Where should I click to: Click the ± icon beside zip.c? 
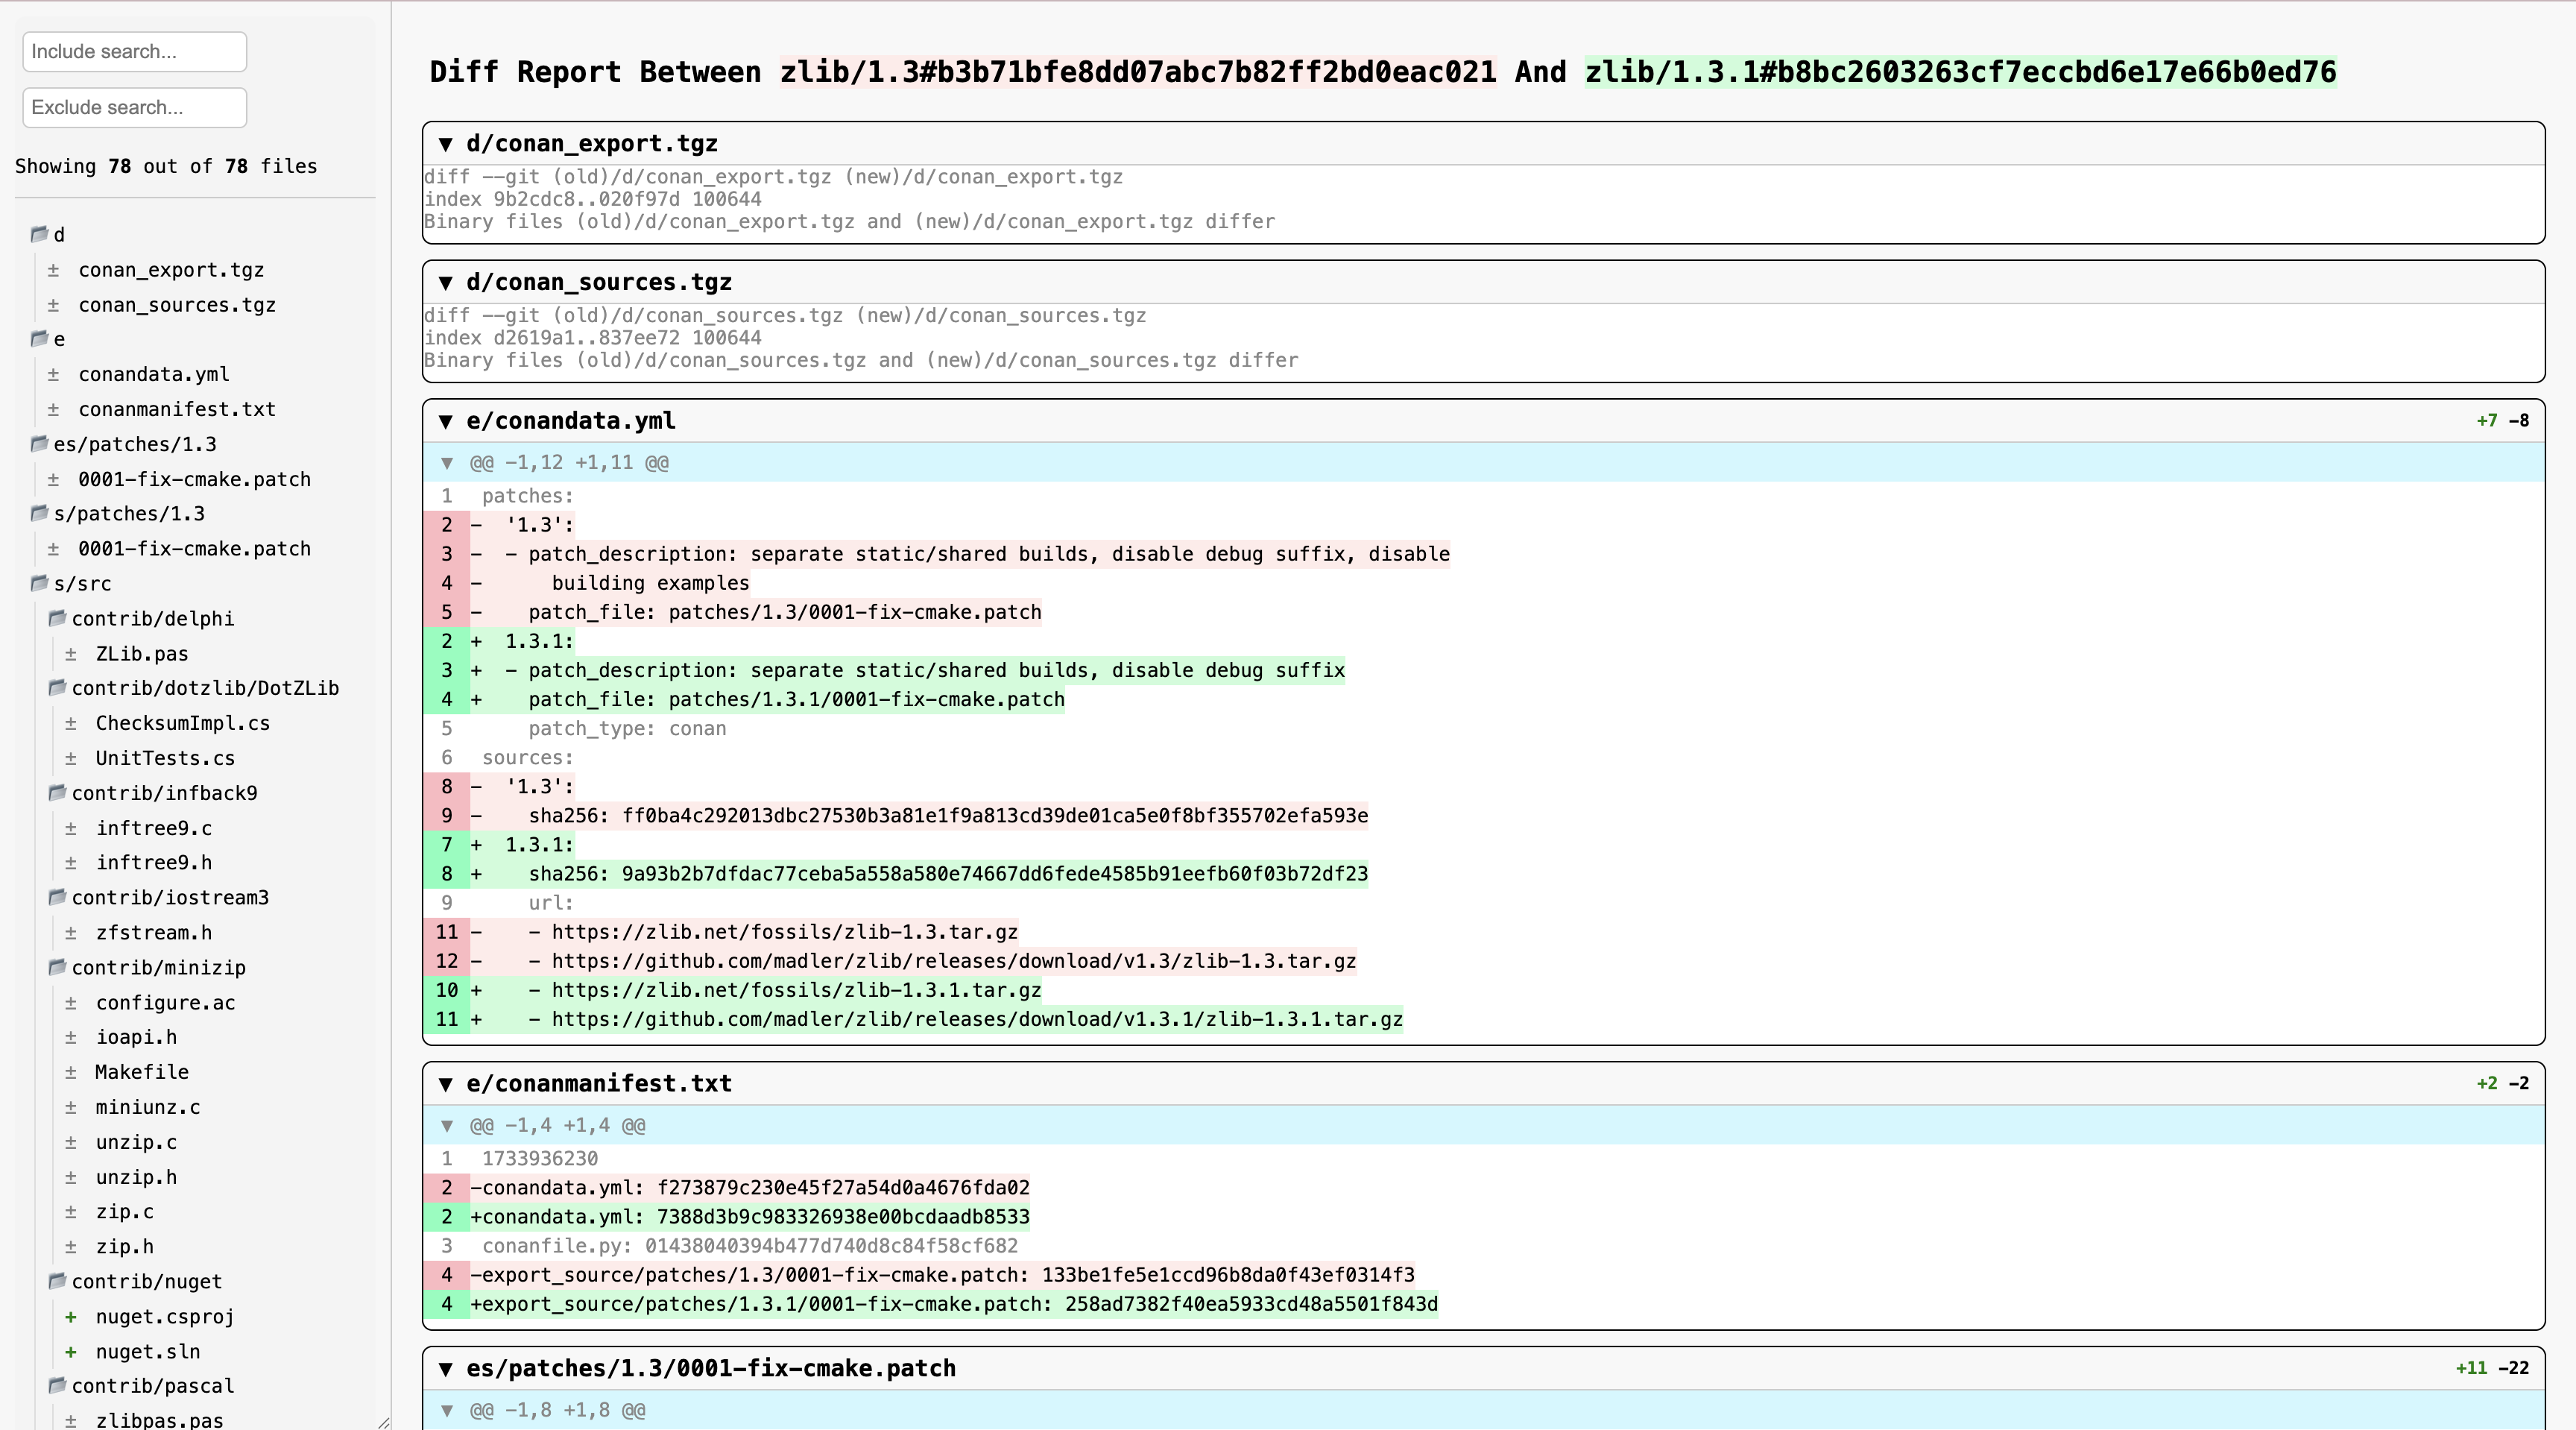[x=70, y=1212]
